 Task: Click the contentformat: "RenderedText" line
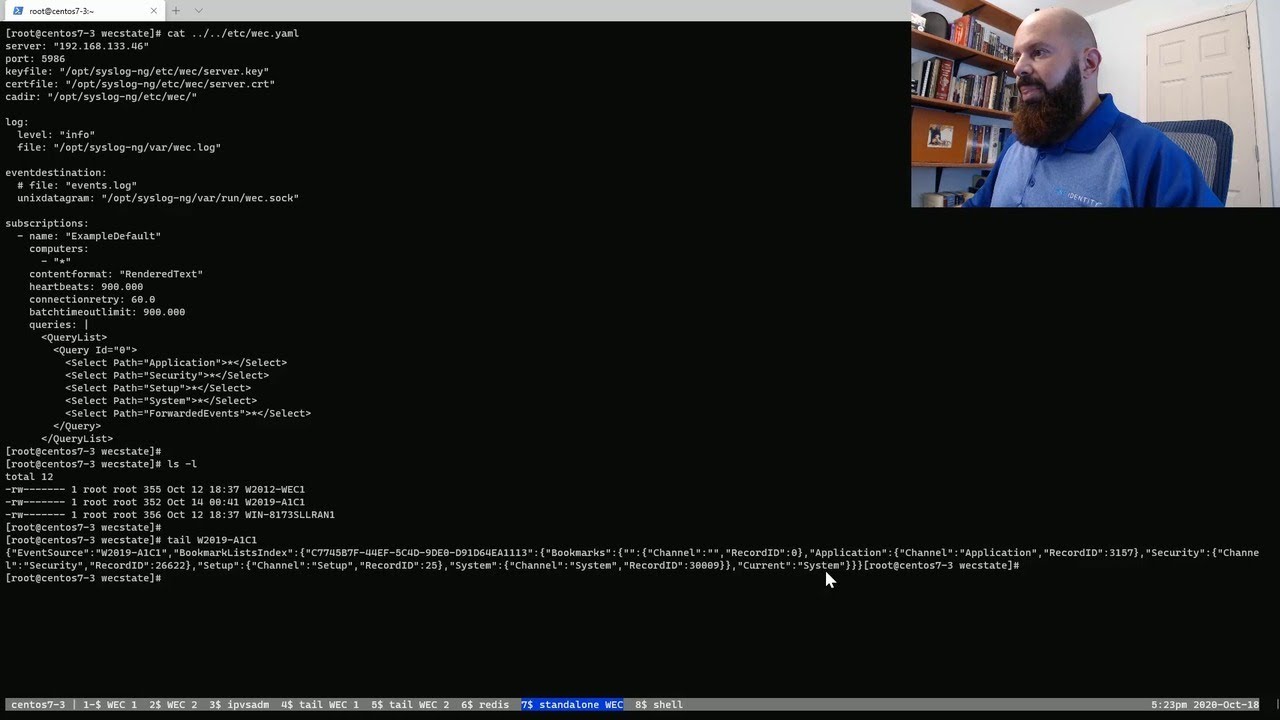[x=116, y=274]
